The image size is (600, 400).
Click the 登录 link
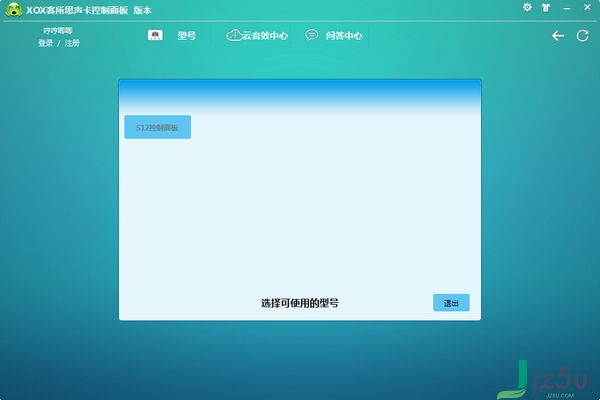coord(46,43)
